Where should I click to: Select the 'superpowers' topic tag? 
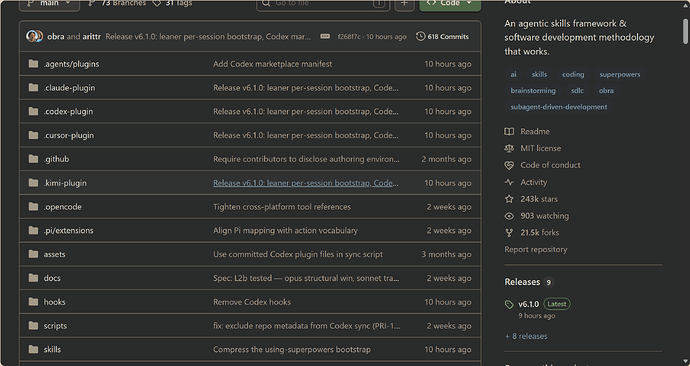[620, 74]
